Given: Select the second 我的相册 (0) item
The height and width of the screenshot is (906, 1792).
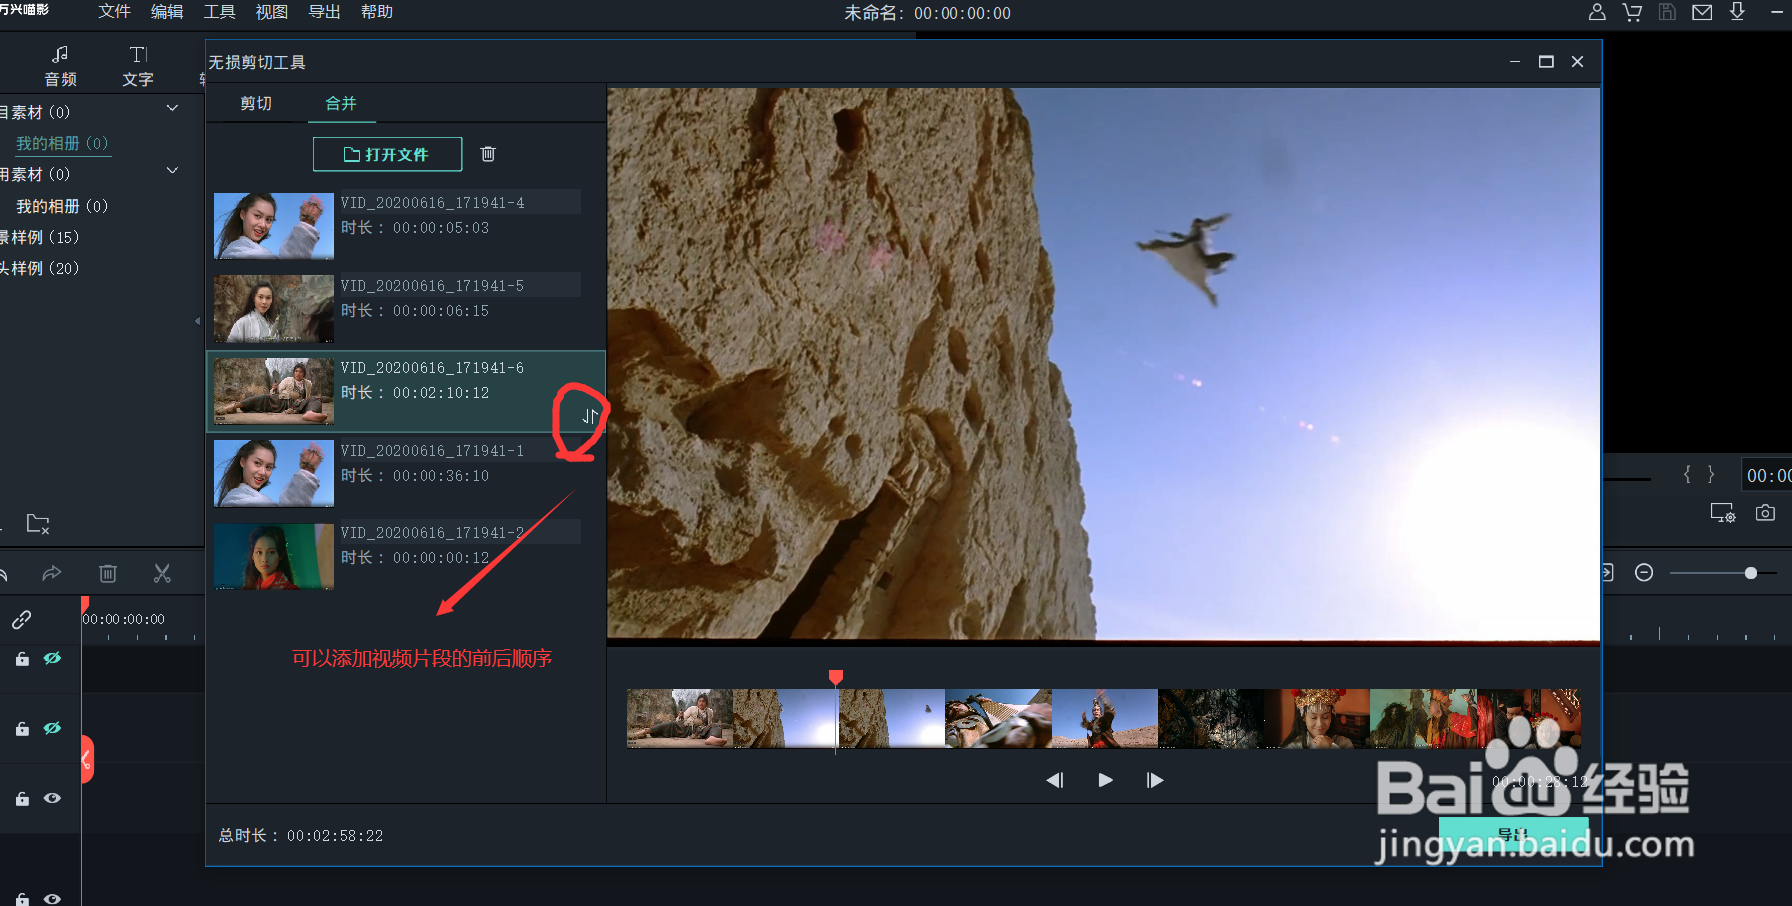Looking at the screenshot, I should click(x=62, y=206).
